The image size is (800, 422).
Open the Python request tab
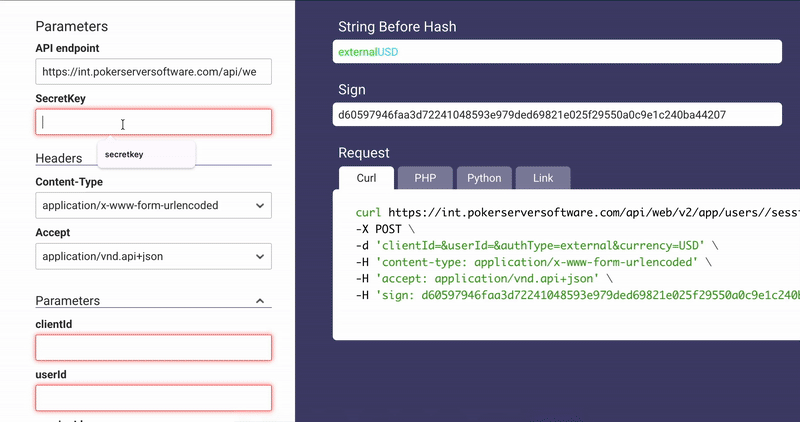[x=484, y=178]
